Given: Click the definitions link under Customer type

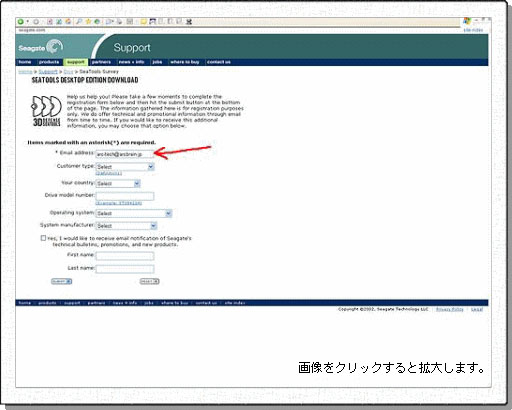Looking at the screenshot, I should click(109, 173).
